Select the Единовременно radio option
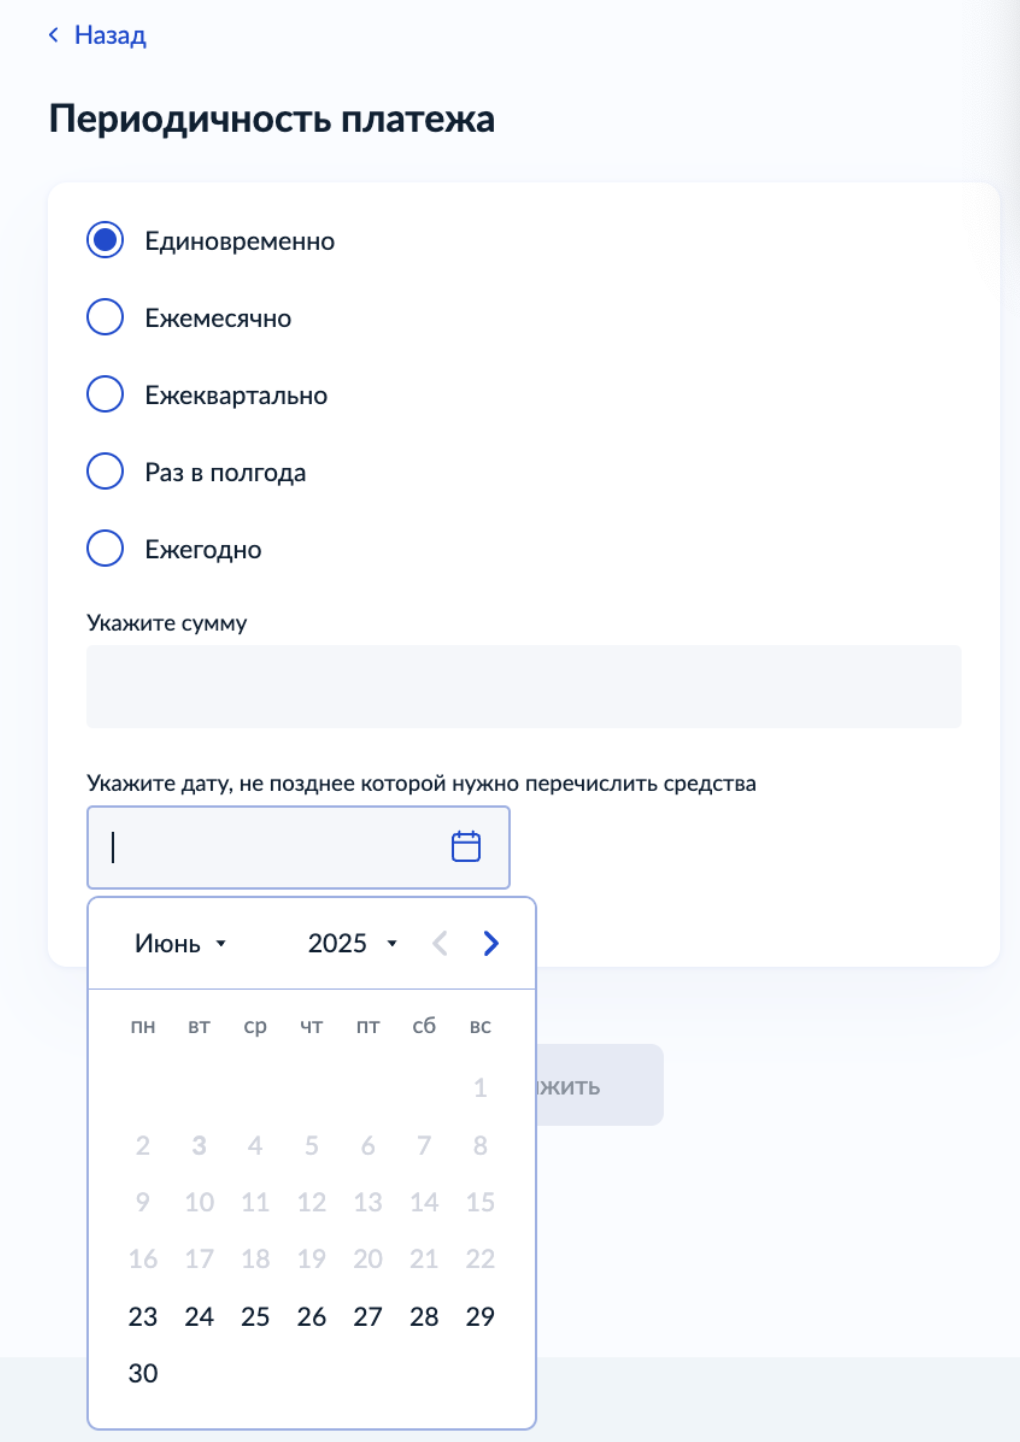The image size is (1020, 1442). click(105, 240)
